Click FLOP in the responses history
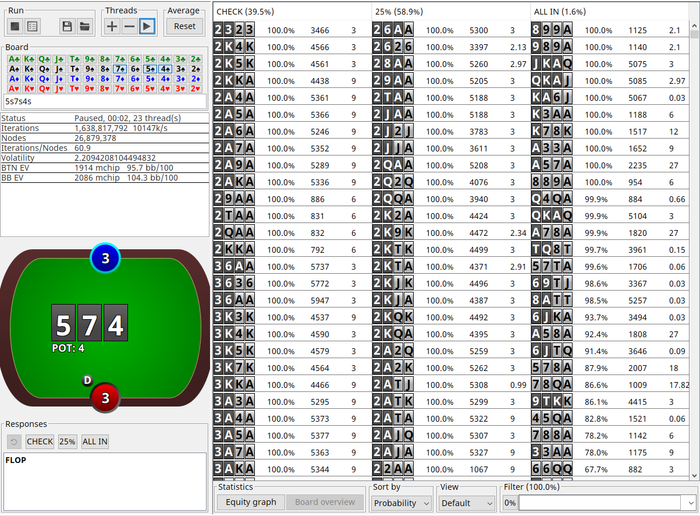This screenshot has width=700, height=516. [x=16, y=460]
